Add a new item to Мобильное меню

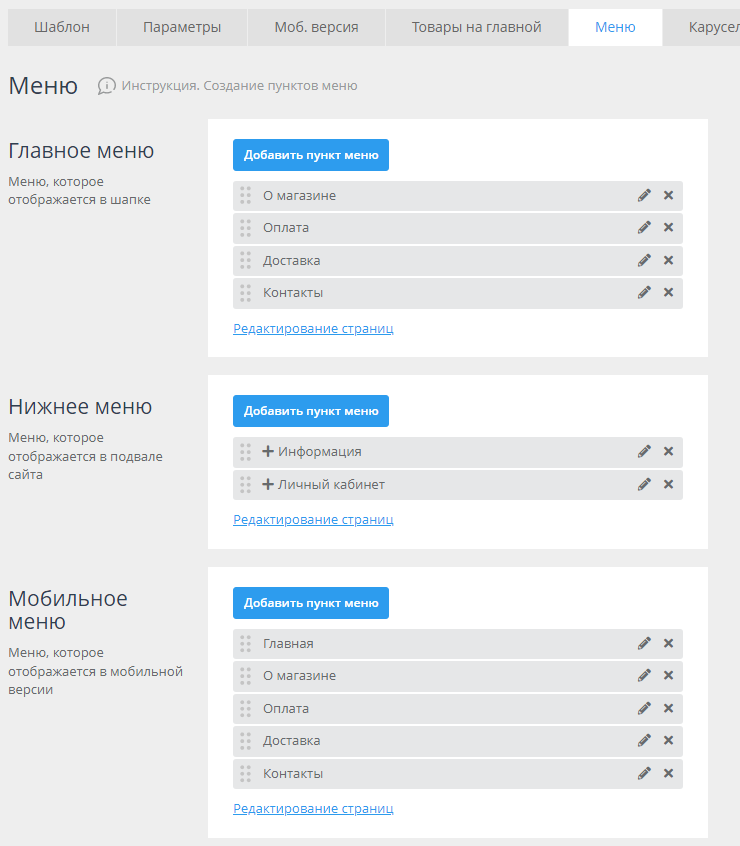311,603
